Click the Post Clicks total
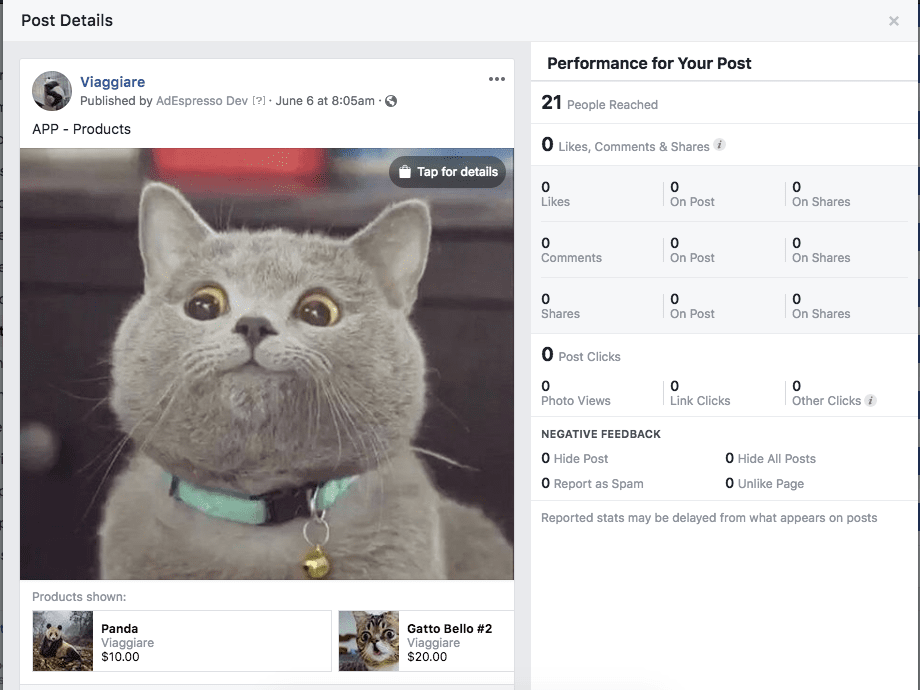The height and width of the screenshot is (690, 920). pyautogui.click(x=581, y=355)
